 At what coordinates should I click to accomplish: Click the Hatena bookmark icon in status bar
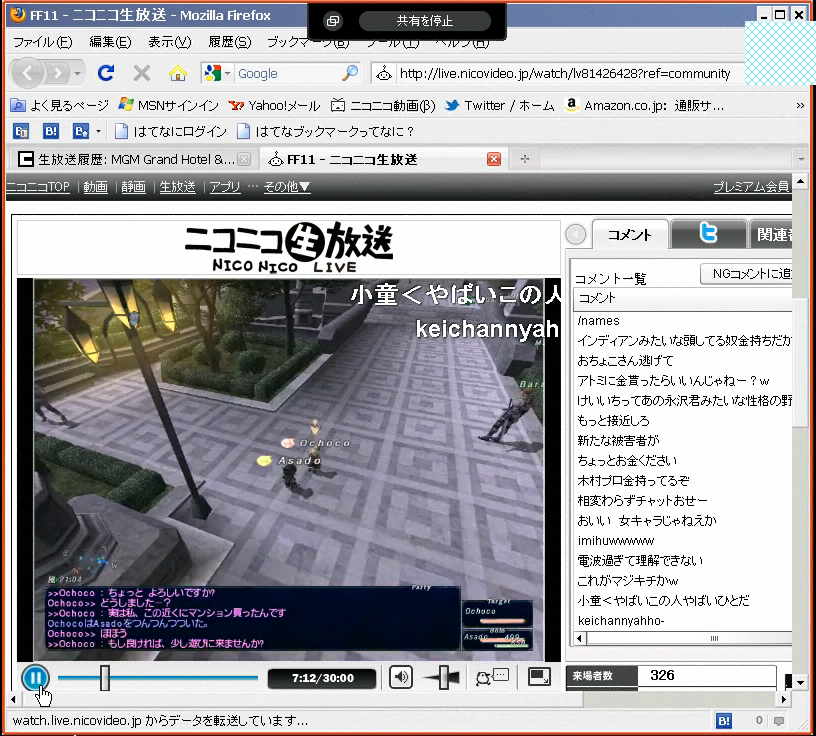(x=723, y=721)
